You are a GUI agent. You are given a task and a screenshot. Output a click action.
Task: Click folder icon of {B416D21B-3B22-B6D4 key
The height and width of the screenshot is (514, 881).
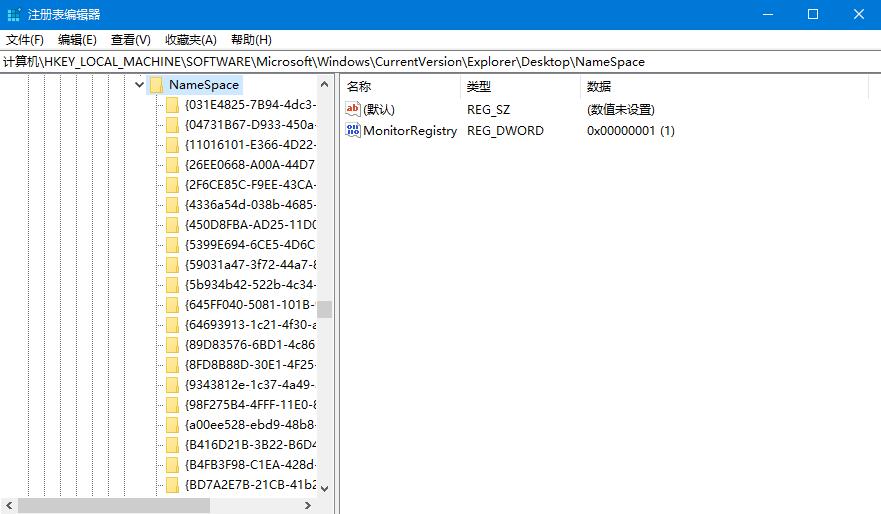[172, 445]
